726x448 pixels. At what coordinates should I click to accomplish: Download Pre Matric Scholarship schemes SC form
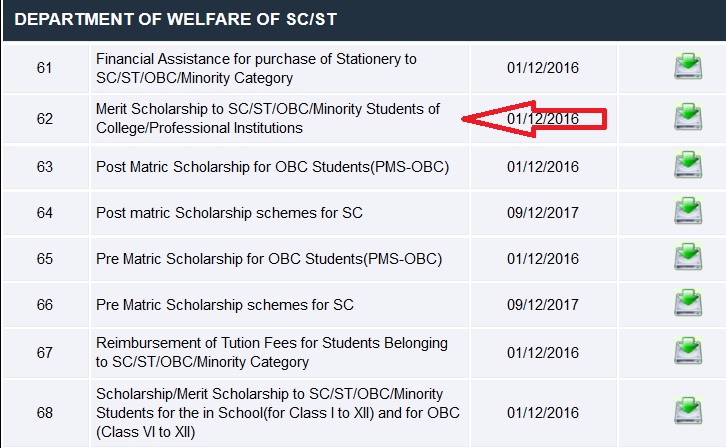click(687, 304)
